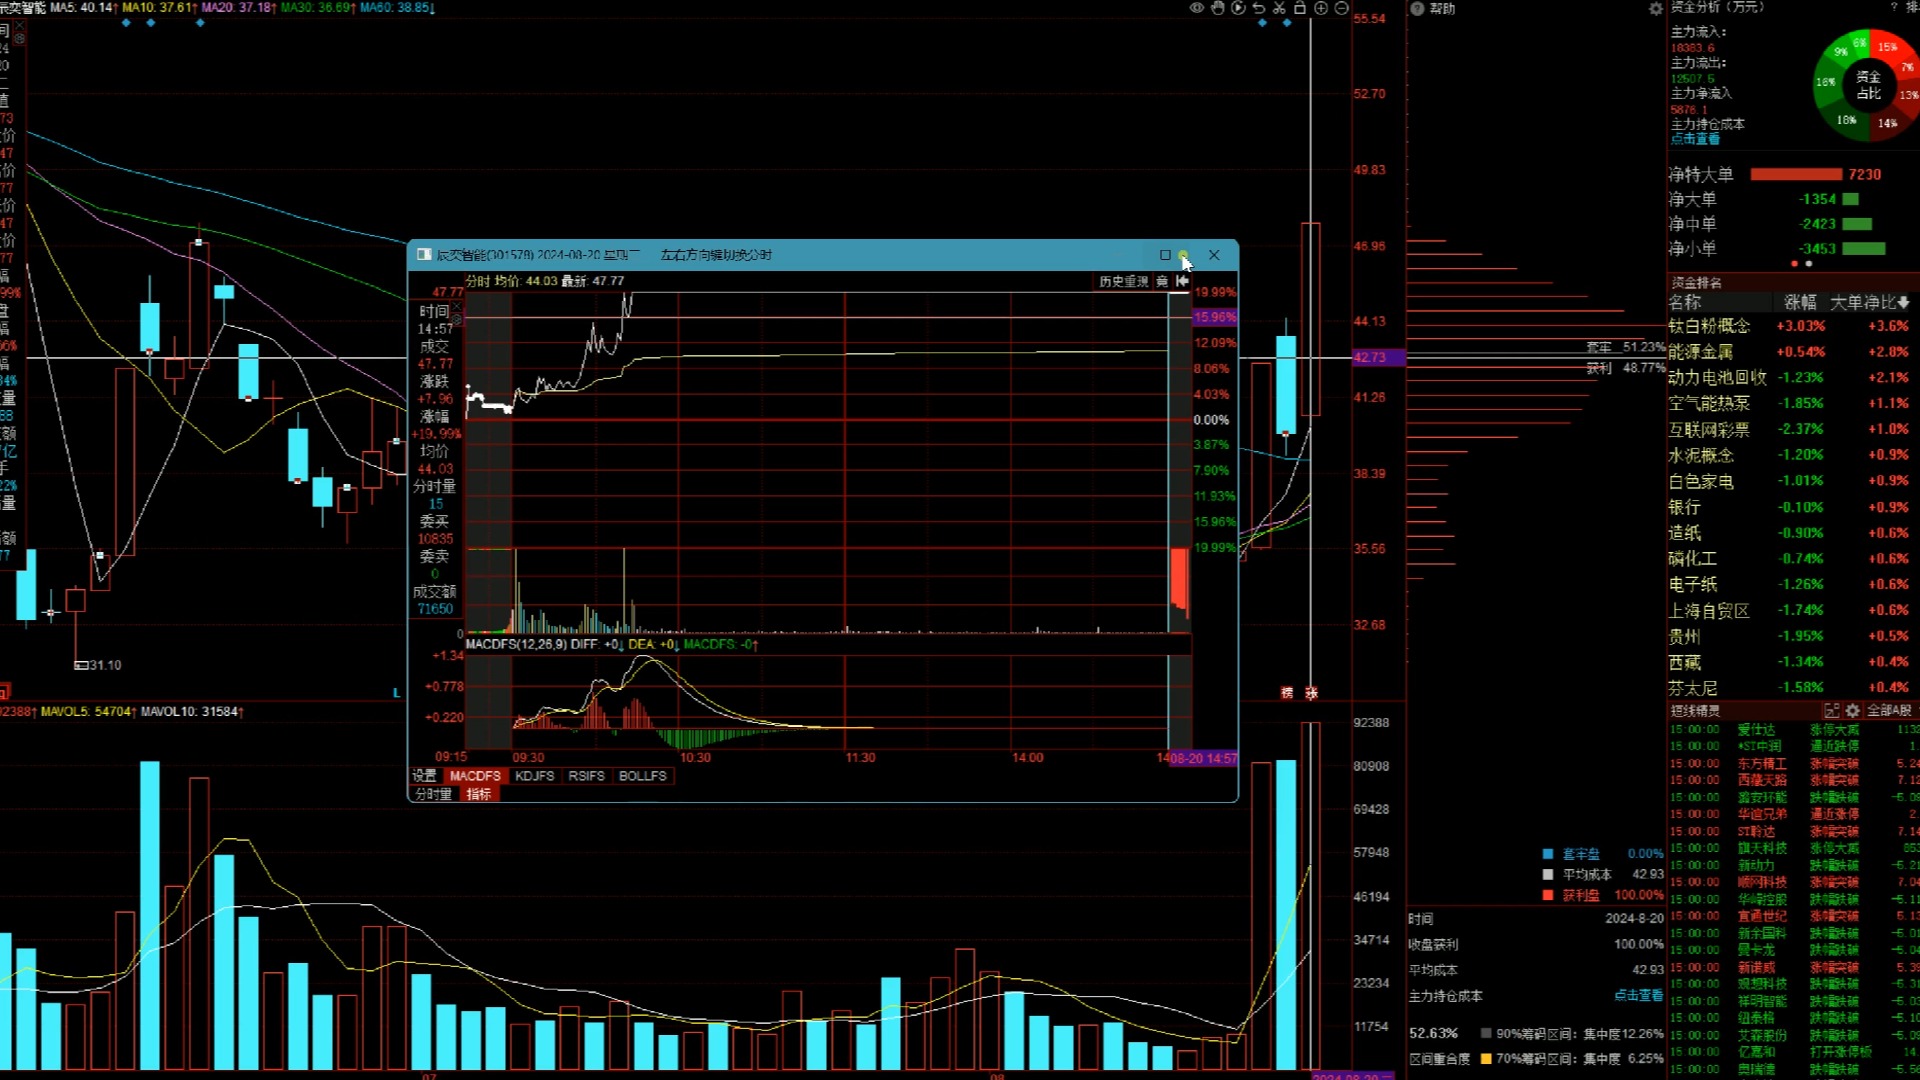Click the red 获利盘 legend swatch
The width and height of the screenshot is (1920, 1080).
pos(1548,895)
